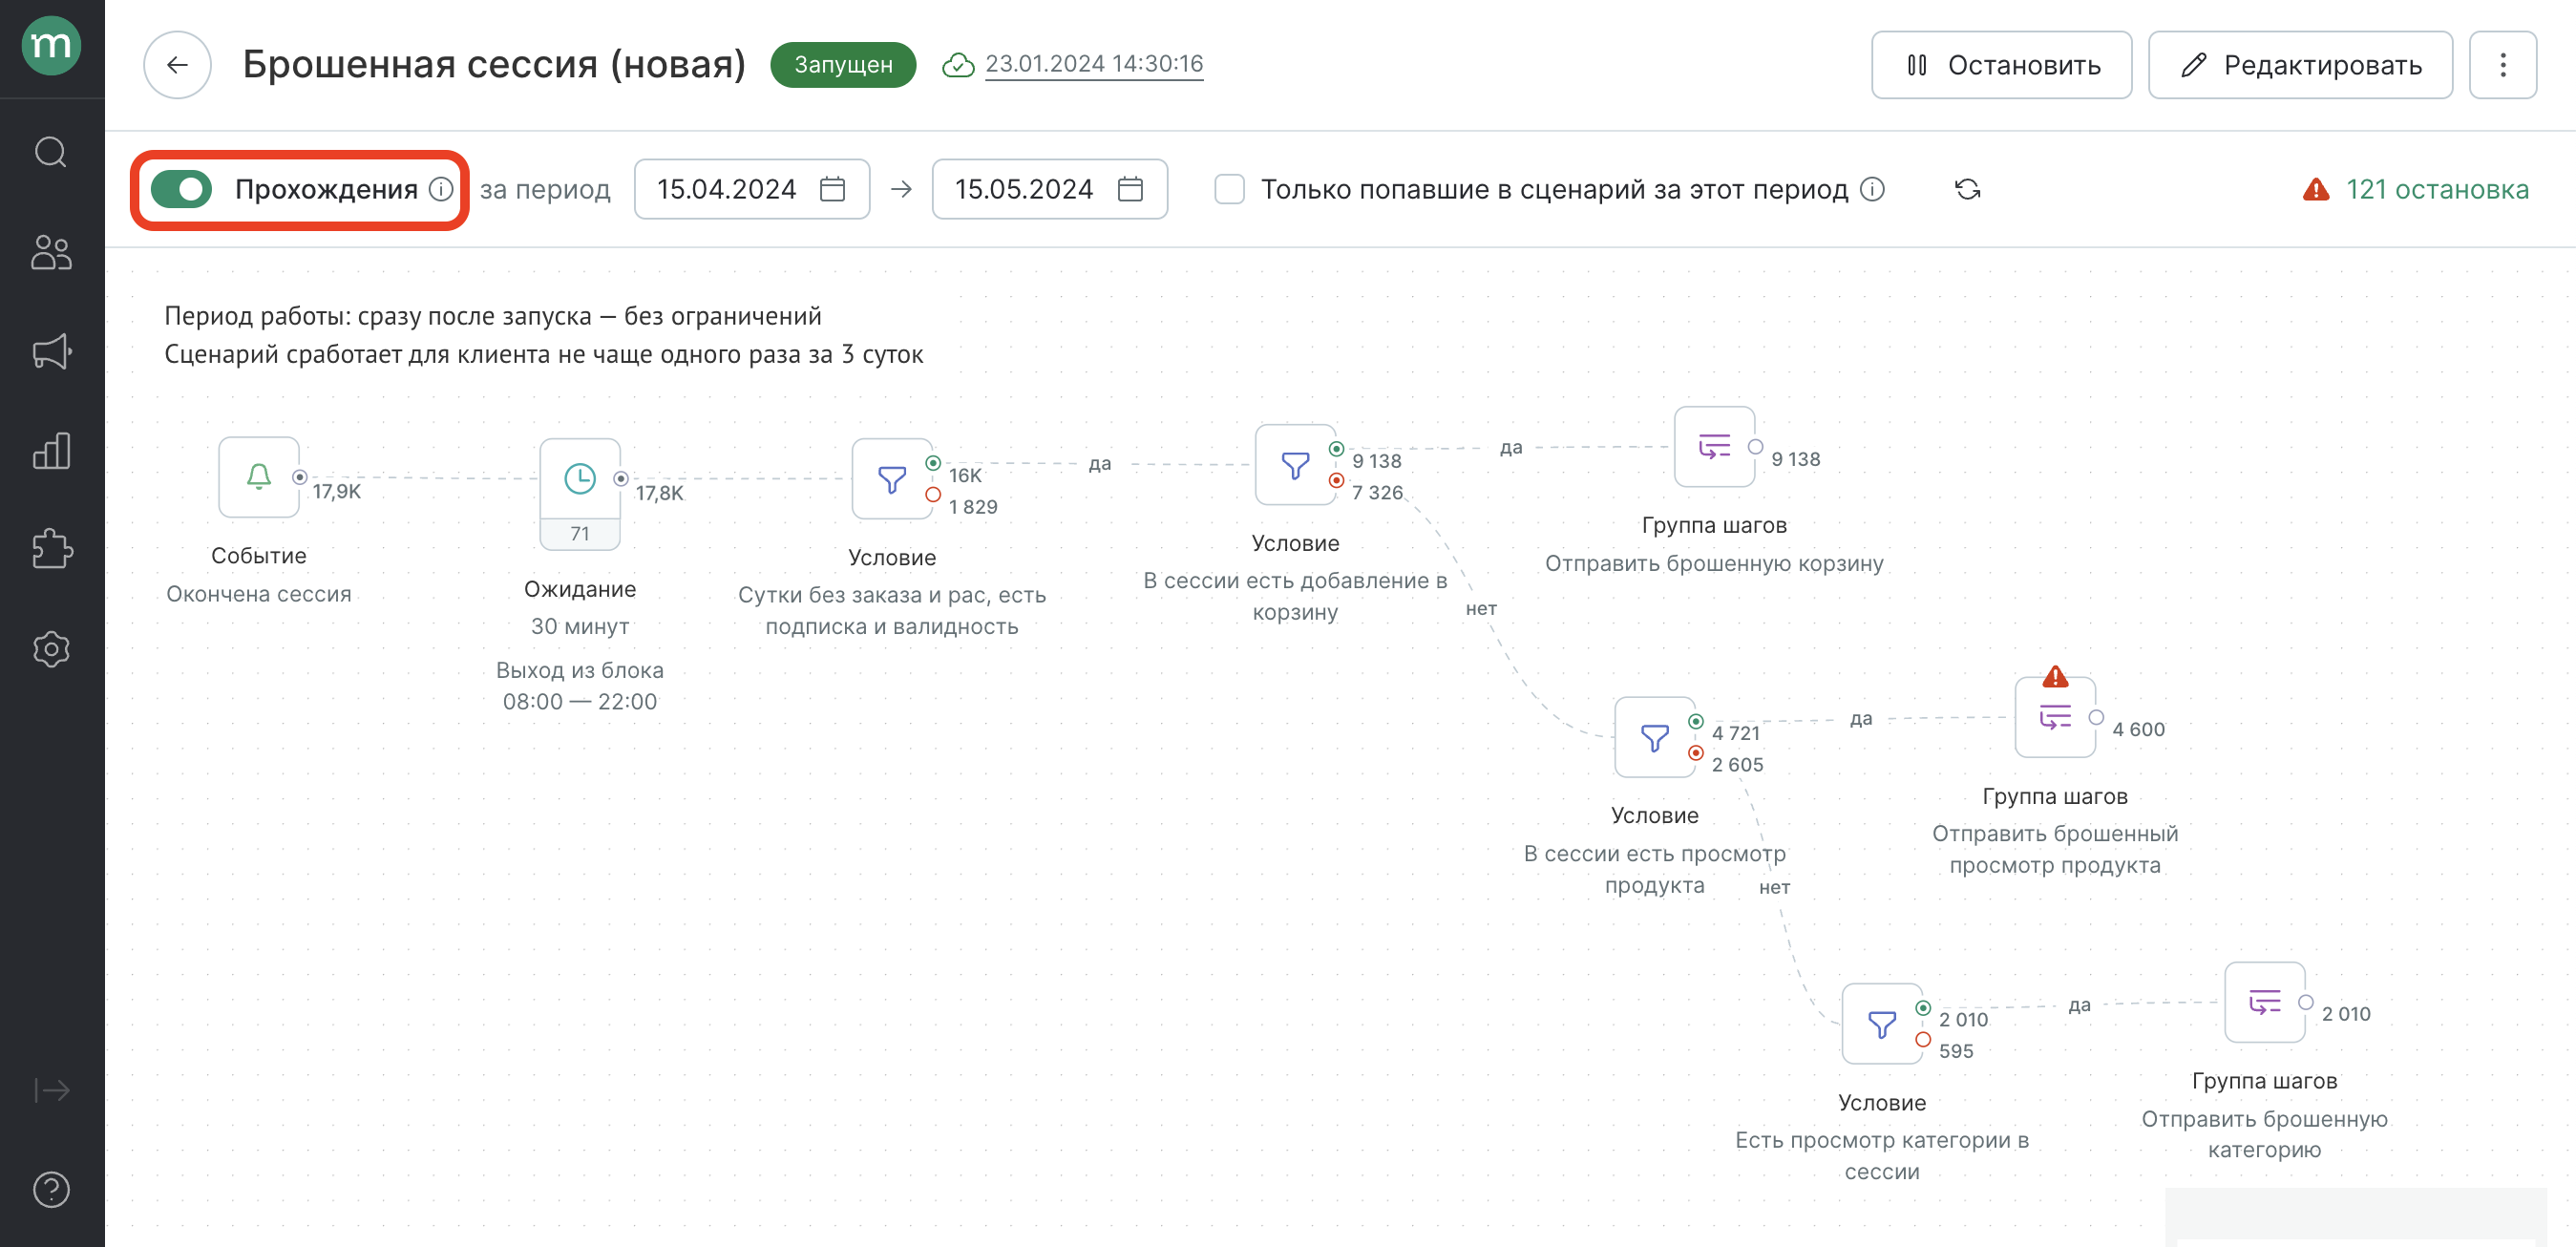Select the Отправить брошенную корзину step group block

pos(1714,447)
